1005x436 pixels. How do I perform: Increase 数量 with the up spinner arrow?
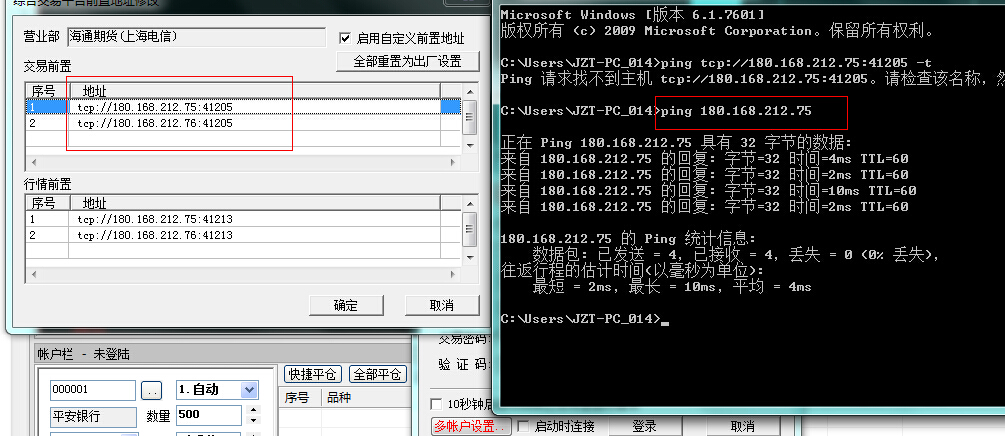pos(253,409)
